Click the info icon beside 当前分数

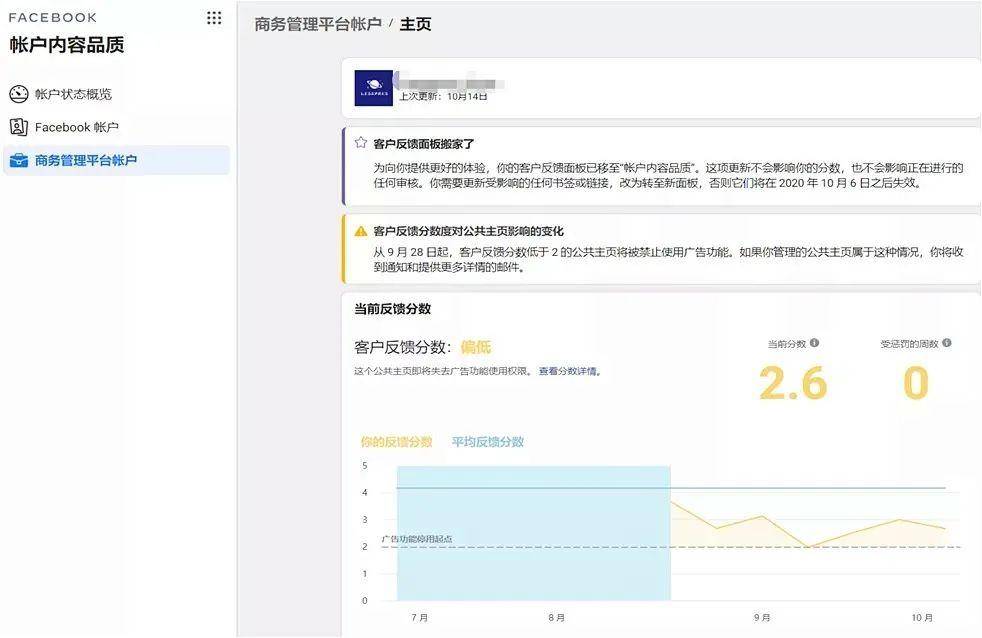point(814,343)
